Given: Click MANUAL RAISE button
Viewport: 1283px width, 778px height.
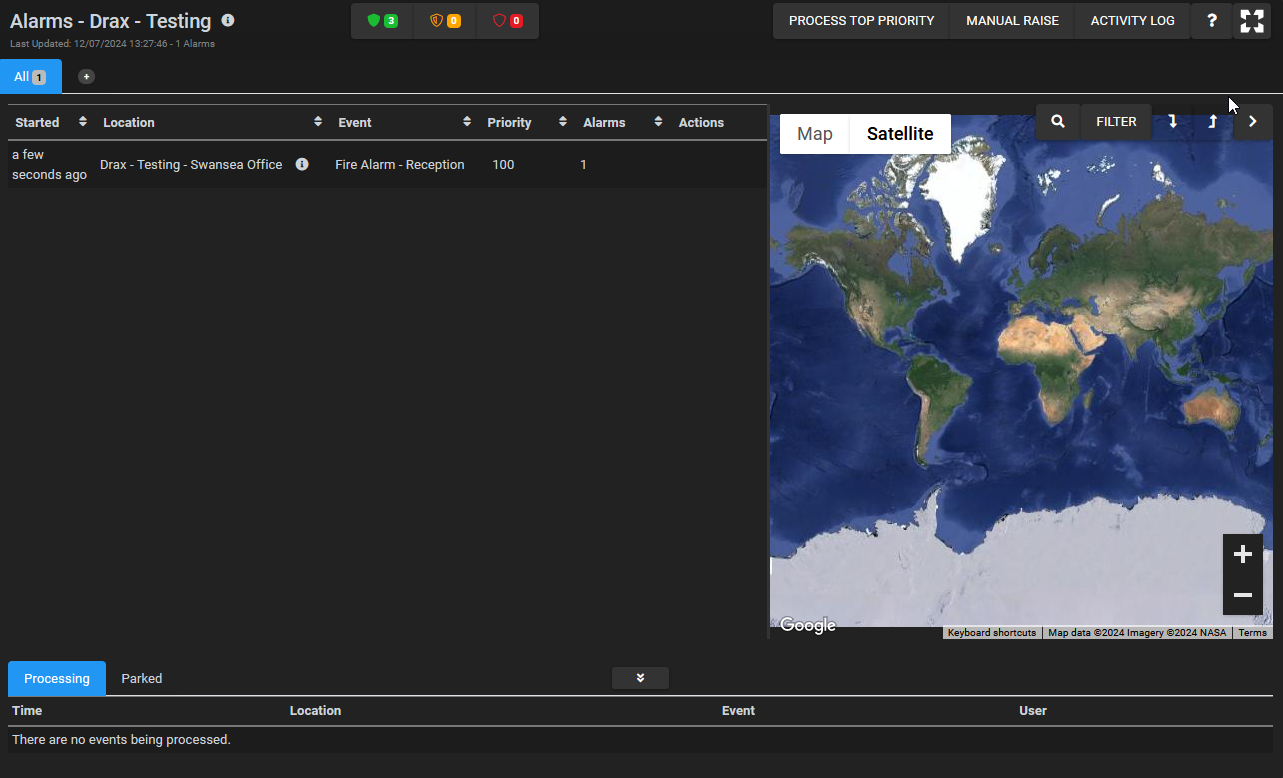Looking at the screenshot, I should [1013, 21].
